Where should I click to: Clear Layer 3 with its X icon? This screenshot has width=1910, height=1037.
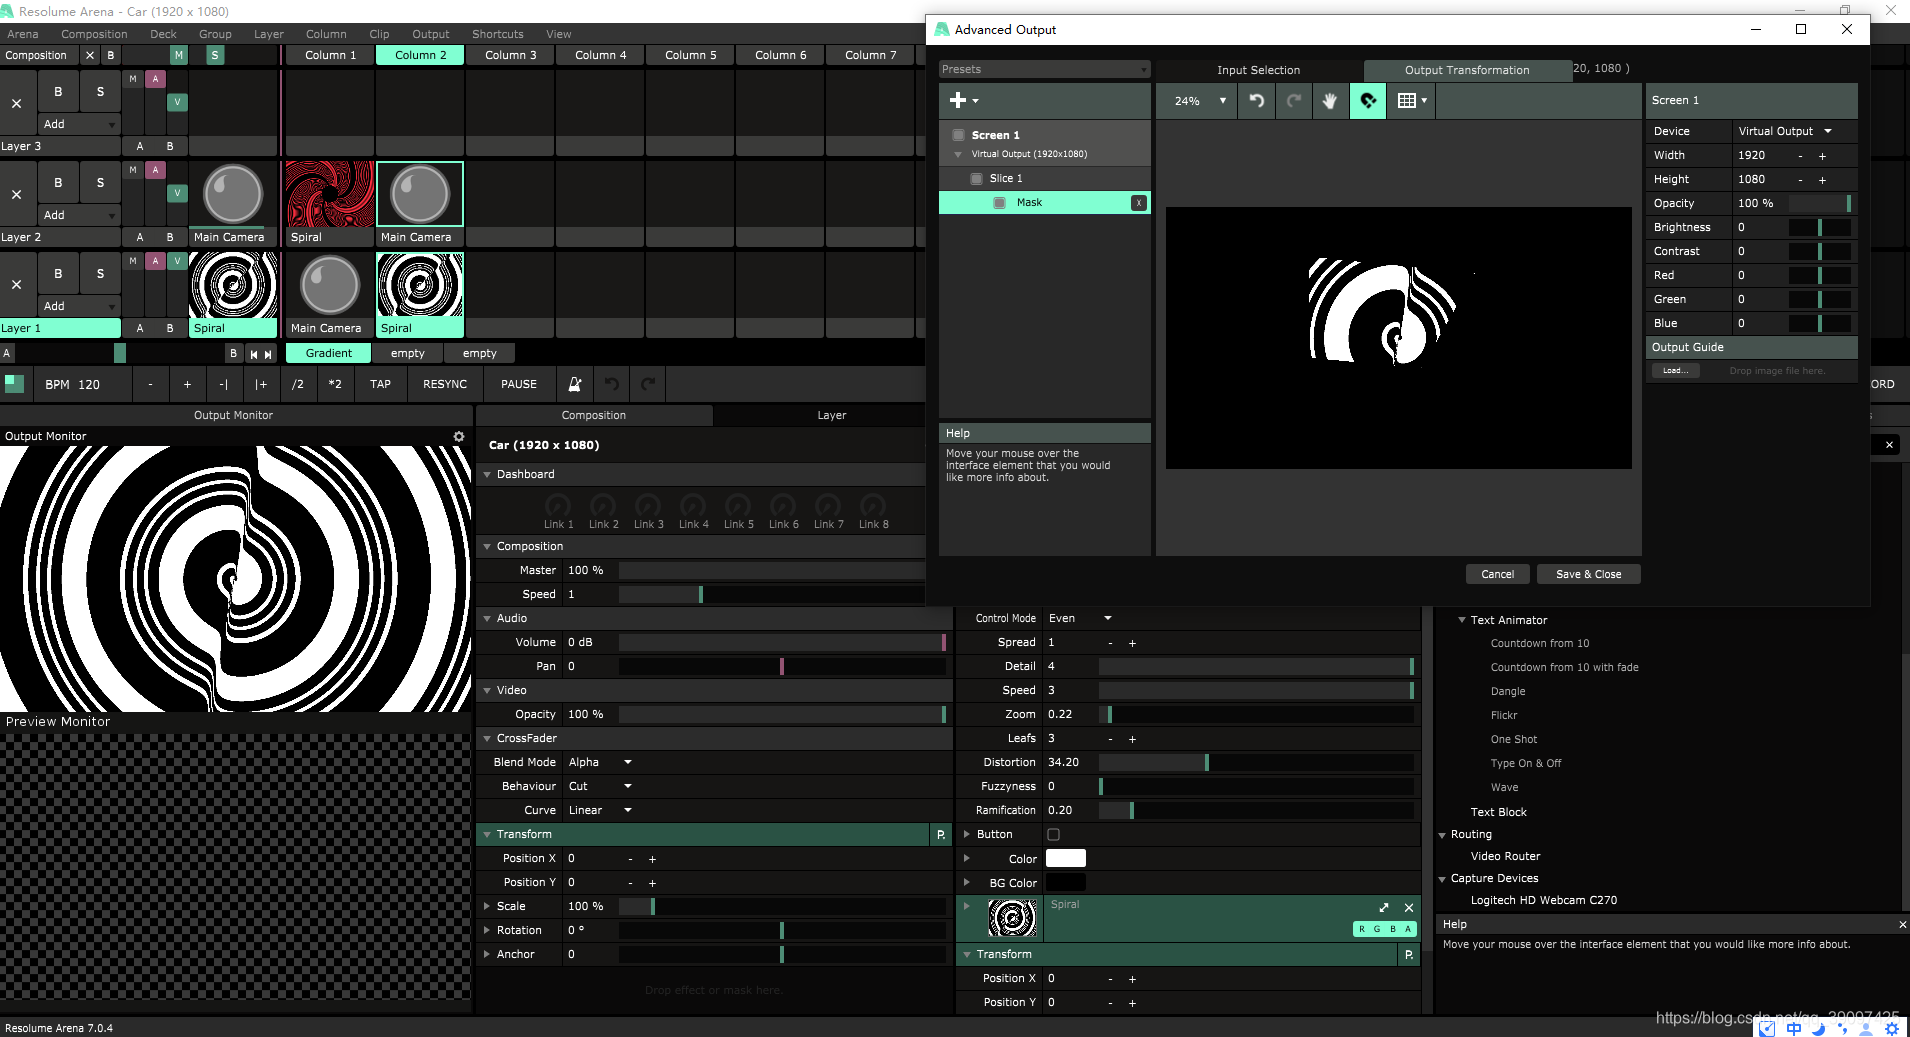pos(17,103)
